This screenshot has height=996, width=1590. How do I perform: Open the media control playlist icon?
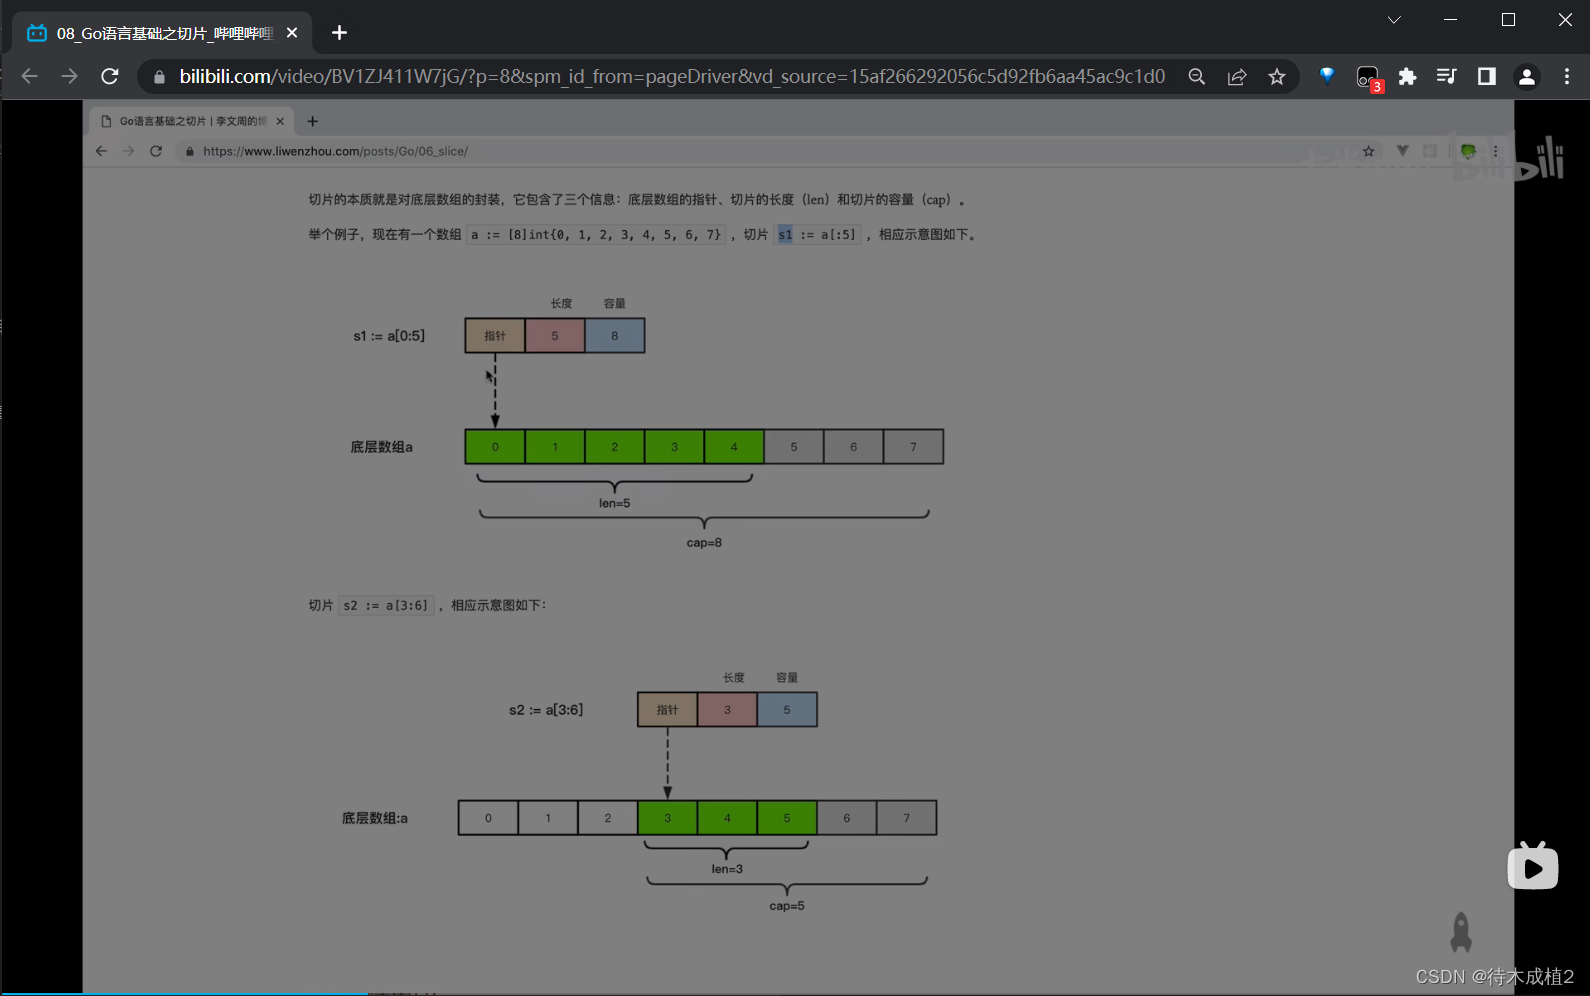[x=1446, y=76]
